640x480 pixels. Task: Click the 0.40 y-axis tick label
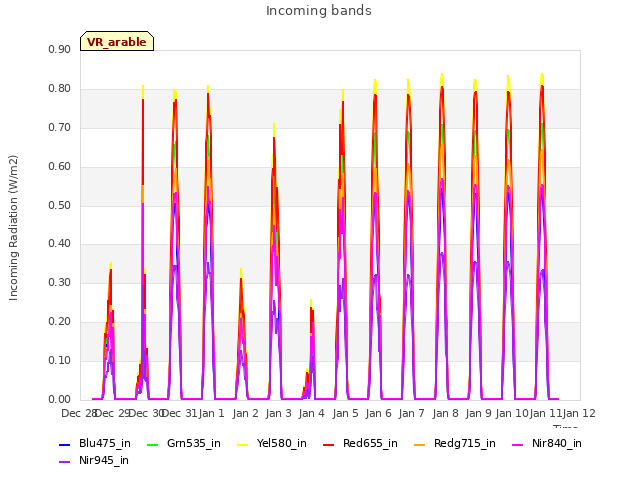coord(60,244)
